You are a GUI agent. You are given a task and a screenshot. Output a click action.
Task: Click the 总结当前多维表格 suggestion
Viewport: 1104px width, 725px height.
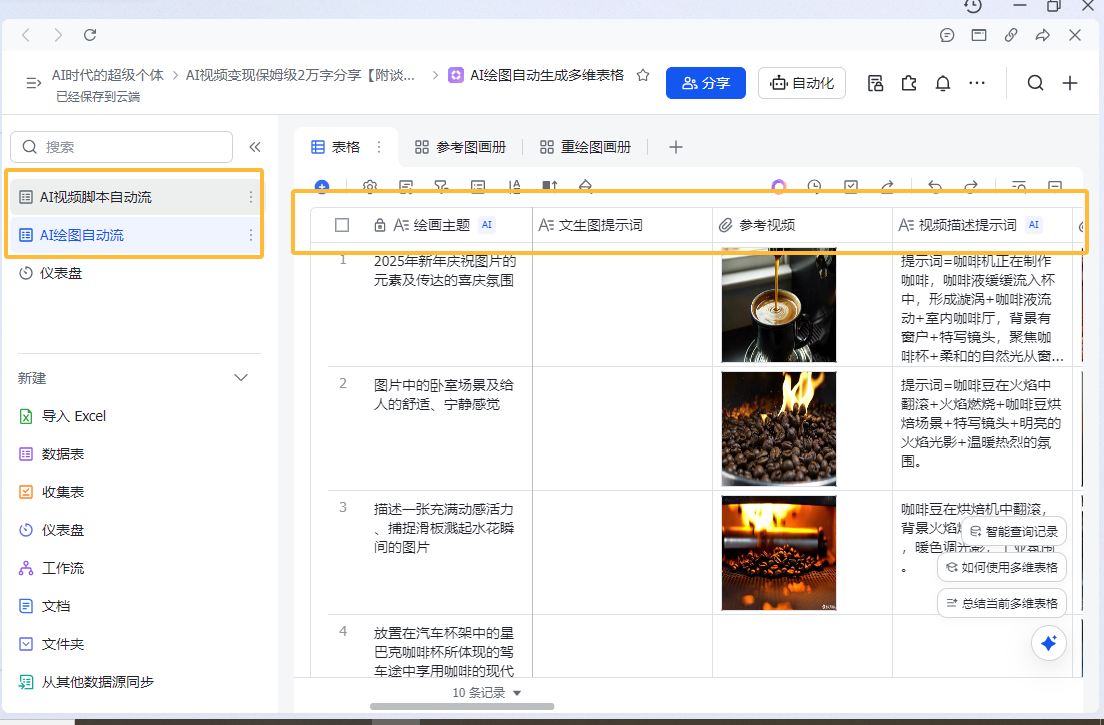(1002, 603)
